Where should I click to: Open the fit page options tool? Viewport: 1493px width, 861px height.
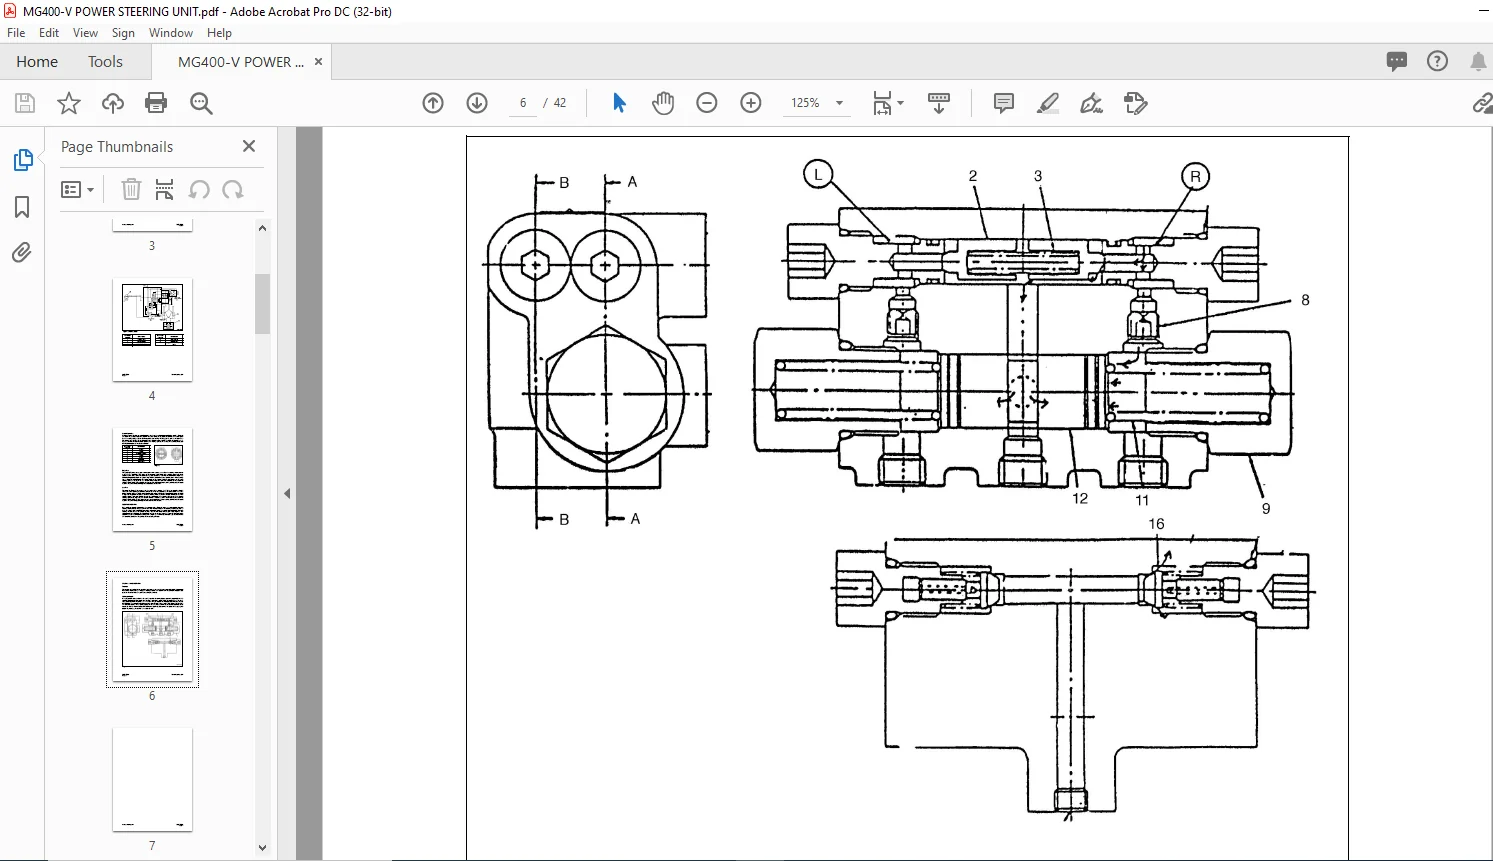coord(887,103)
